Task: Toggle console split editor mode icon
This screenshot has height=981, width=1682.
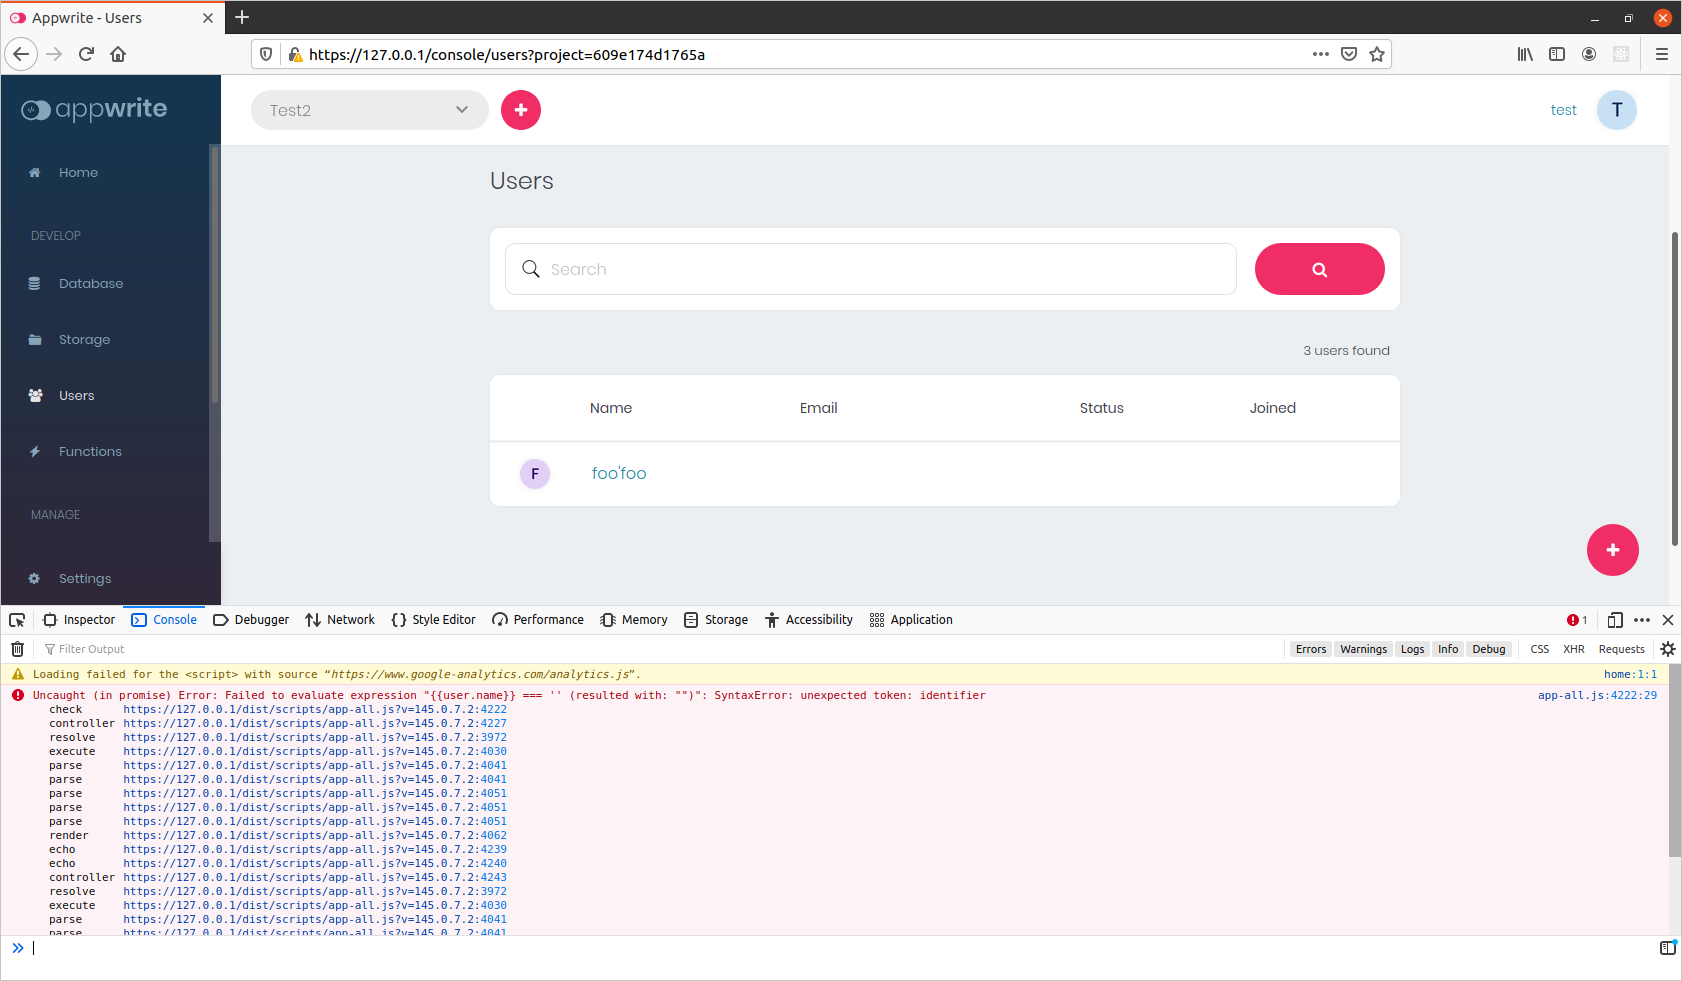Action: pyautogui.click(x=1667, y=948)
